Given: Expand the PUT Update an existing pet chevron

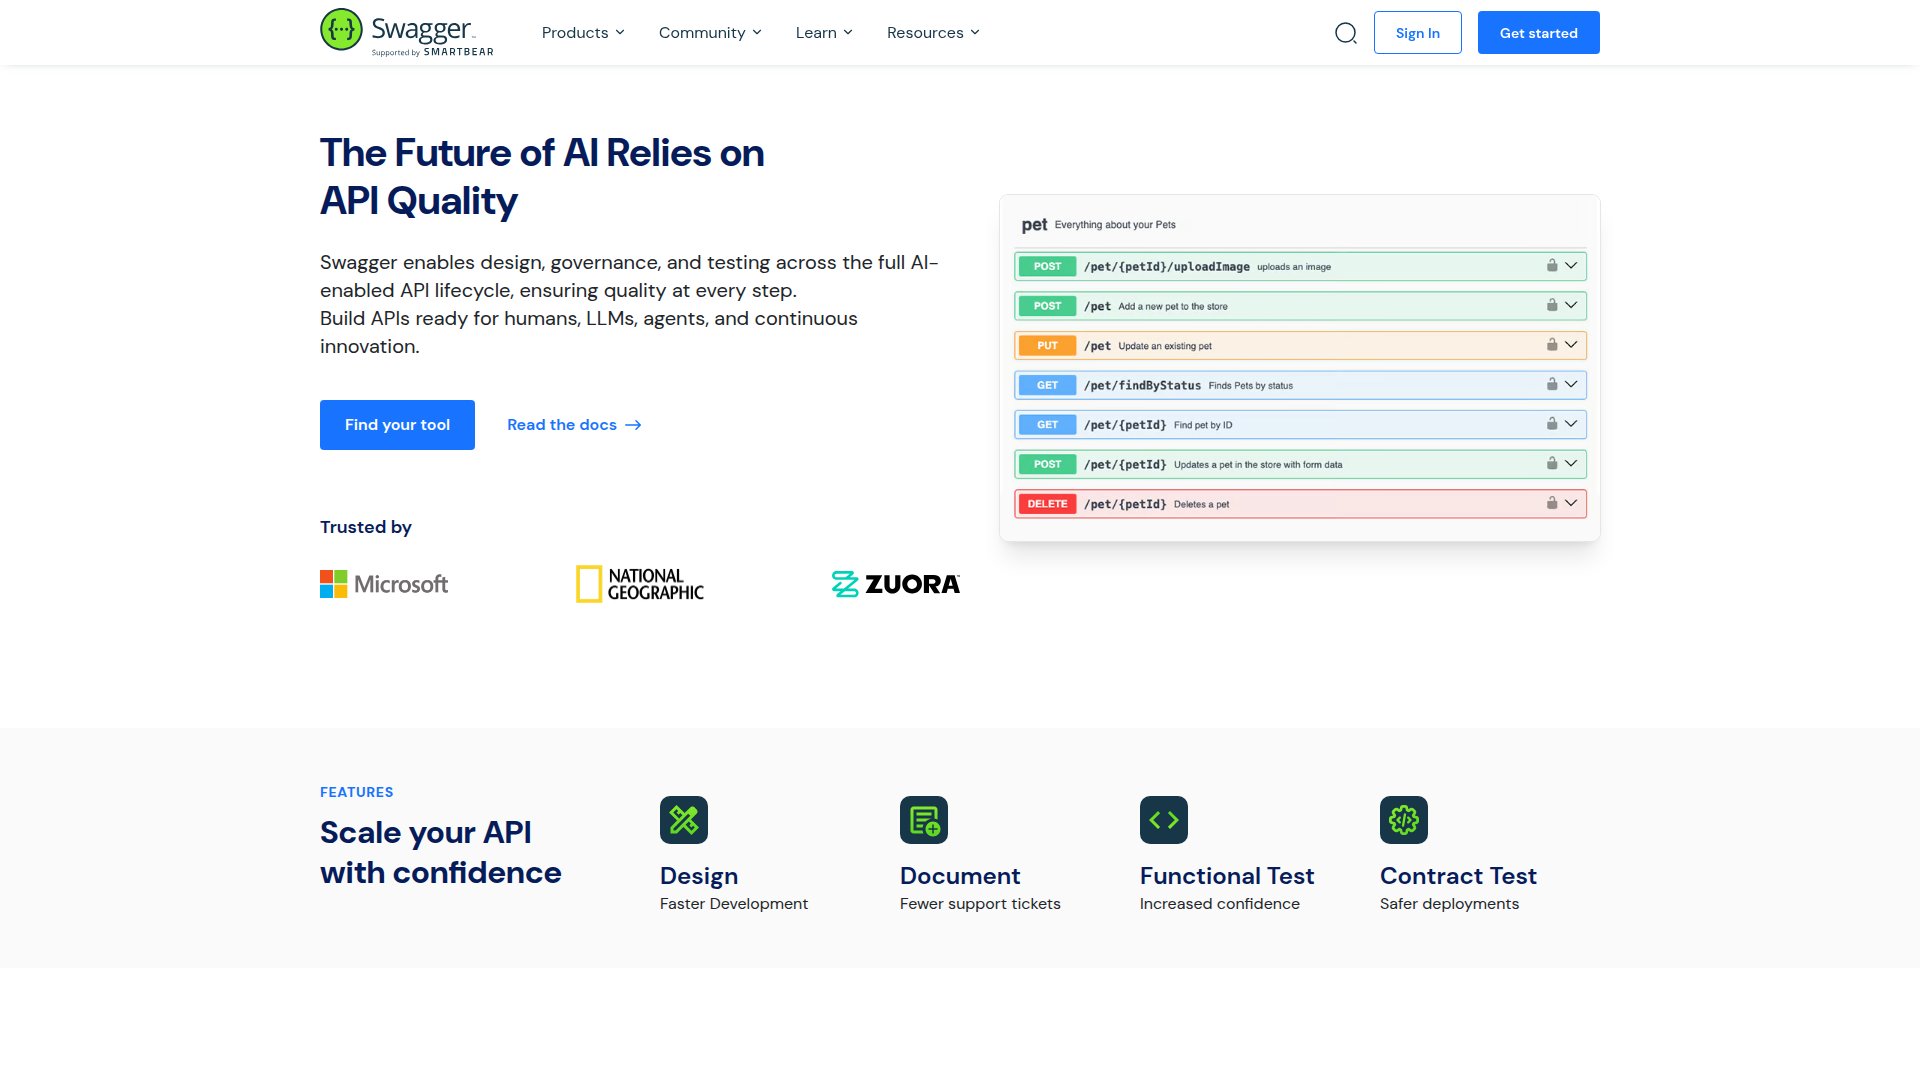Looking at the screenshot, I should click(1571, 345).
